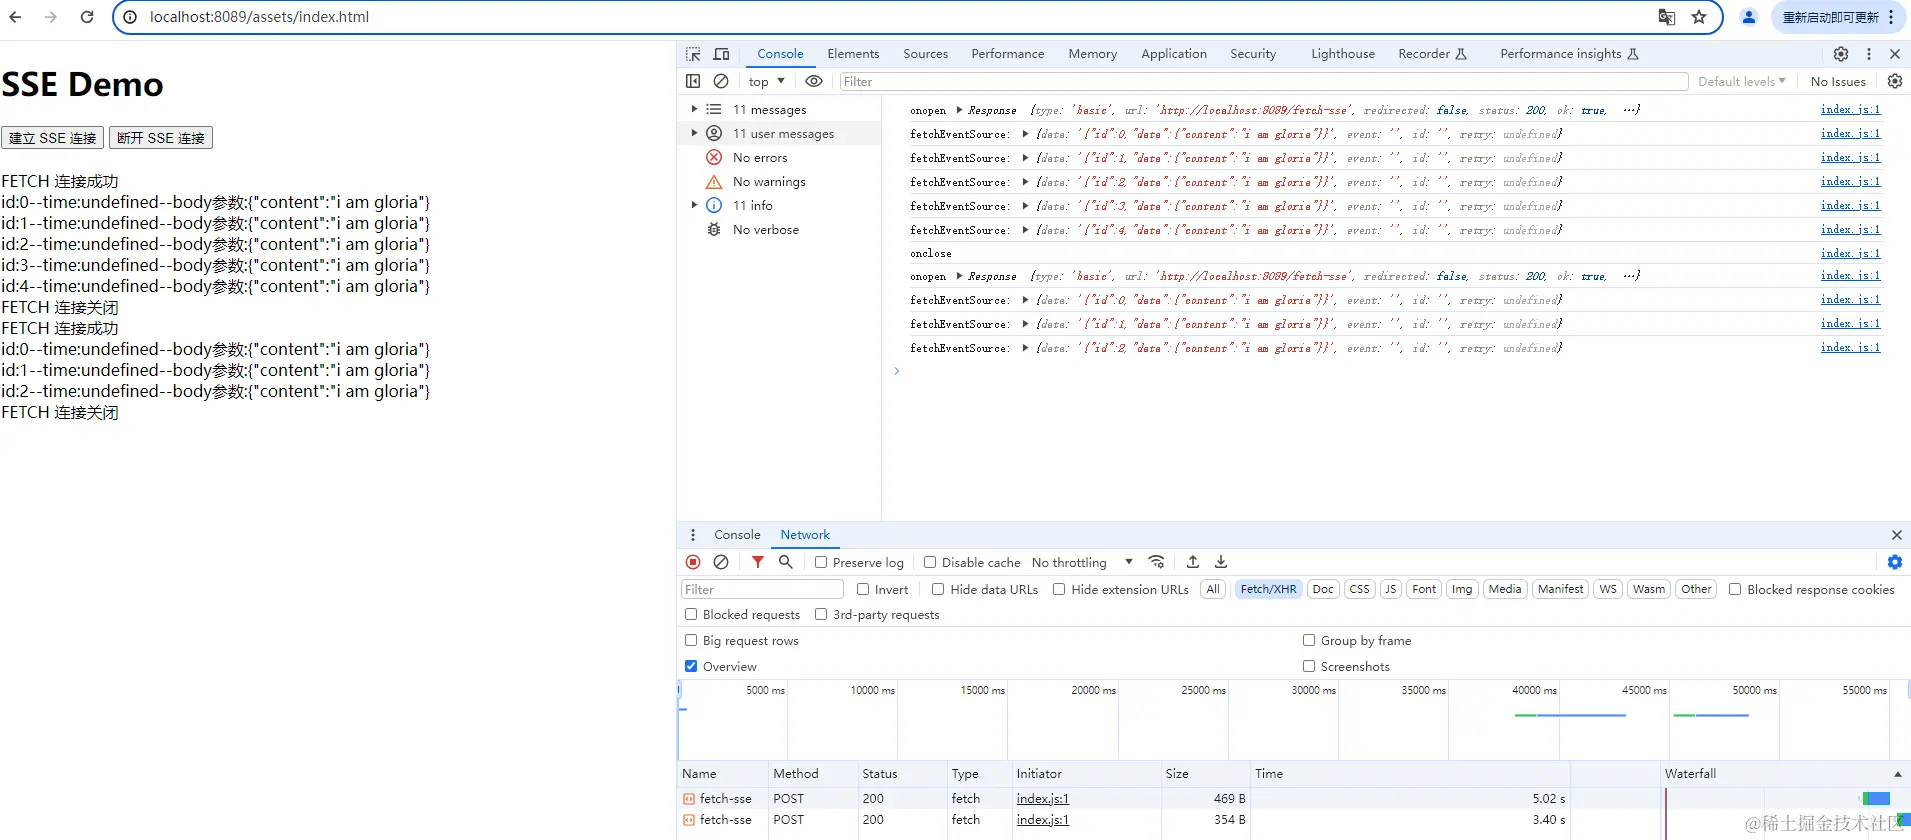Open DevTools settings gear

click(1841, 54)
